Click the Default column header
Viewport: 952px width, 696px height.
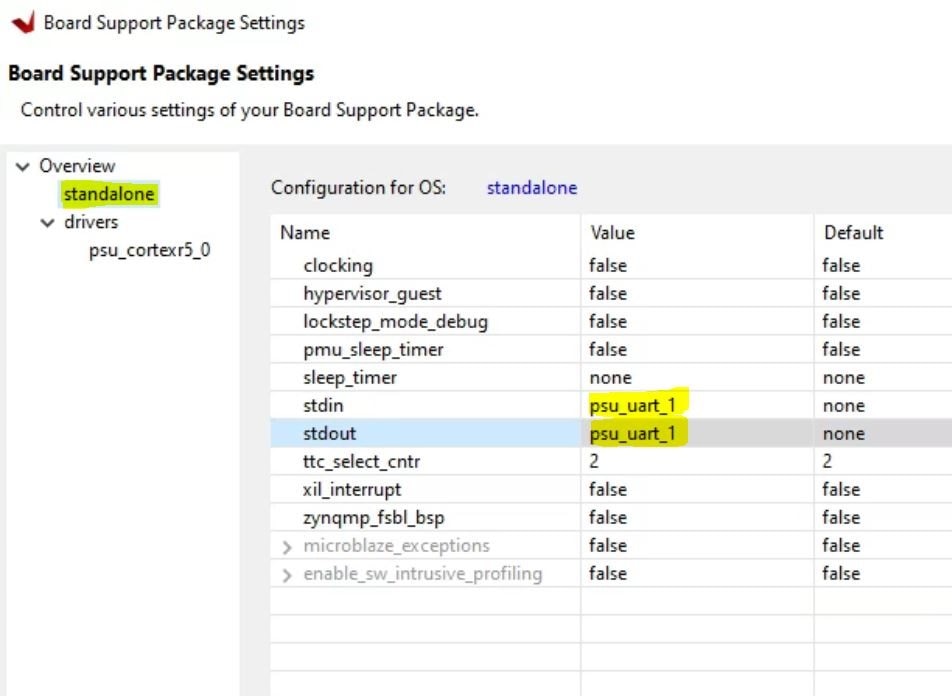(852, 232)
